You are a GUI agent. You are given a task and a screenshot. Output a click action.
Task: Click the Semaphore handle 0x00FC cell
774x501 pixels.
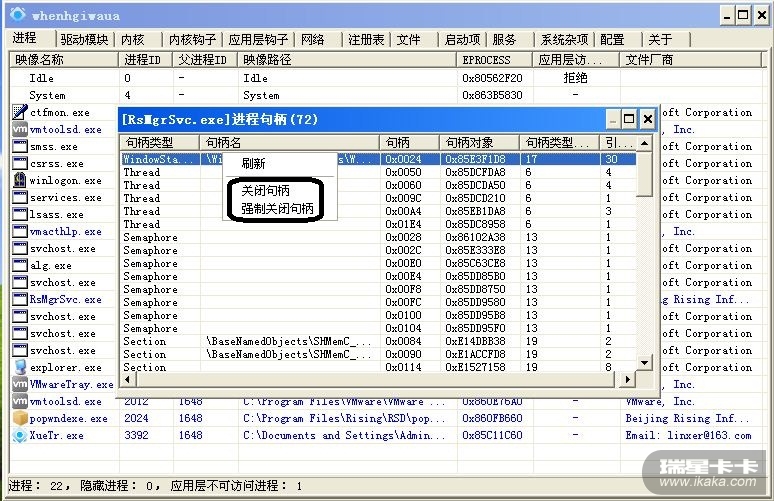point(403,302)
